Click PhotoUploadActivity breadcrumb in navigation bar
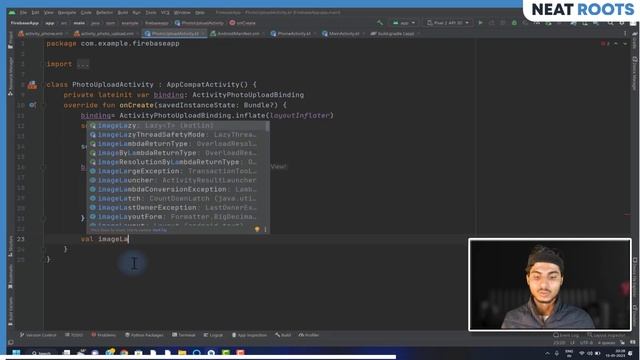 [199, 23]
